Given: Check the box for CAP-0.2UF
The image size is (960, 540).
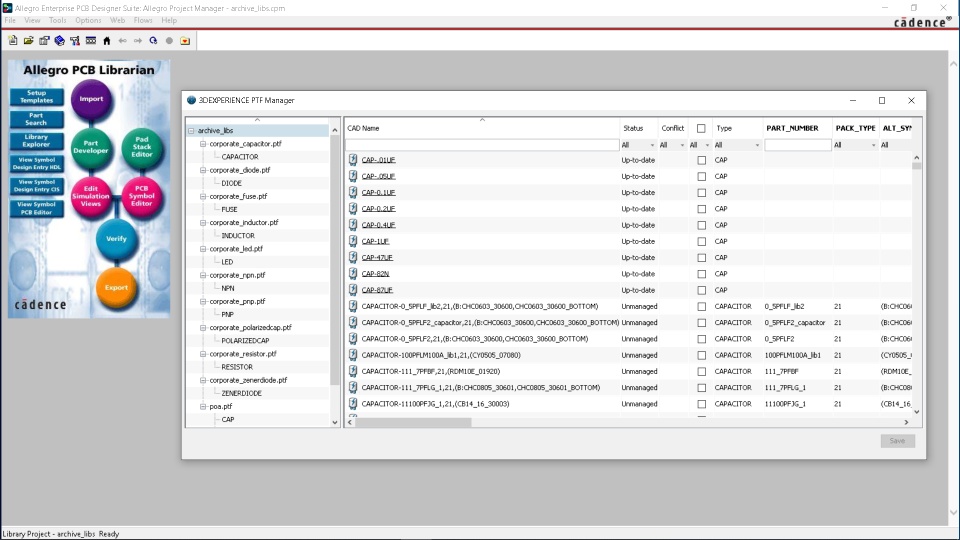Looking at the screenshot, I should pyautogui.click(x=702, y=209).
